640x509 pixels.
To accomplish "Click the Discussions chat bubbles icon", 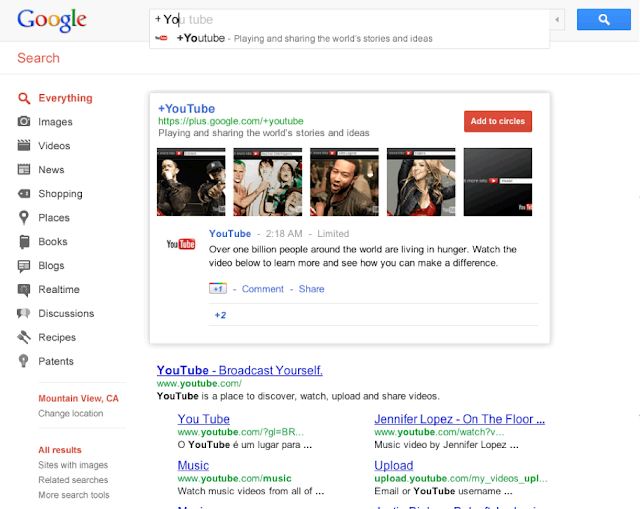I will [x=24, y=313].
